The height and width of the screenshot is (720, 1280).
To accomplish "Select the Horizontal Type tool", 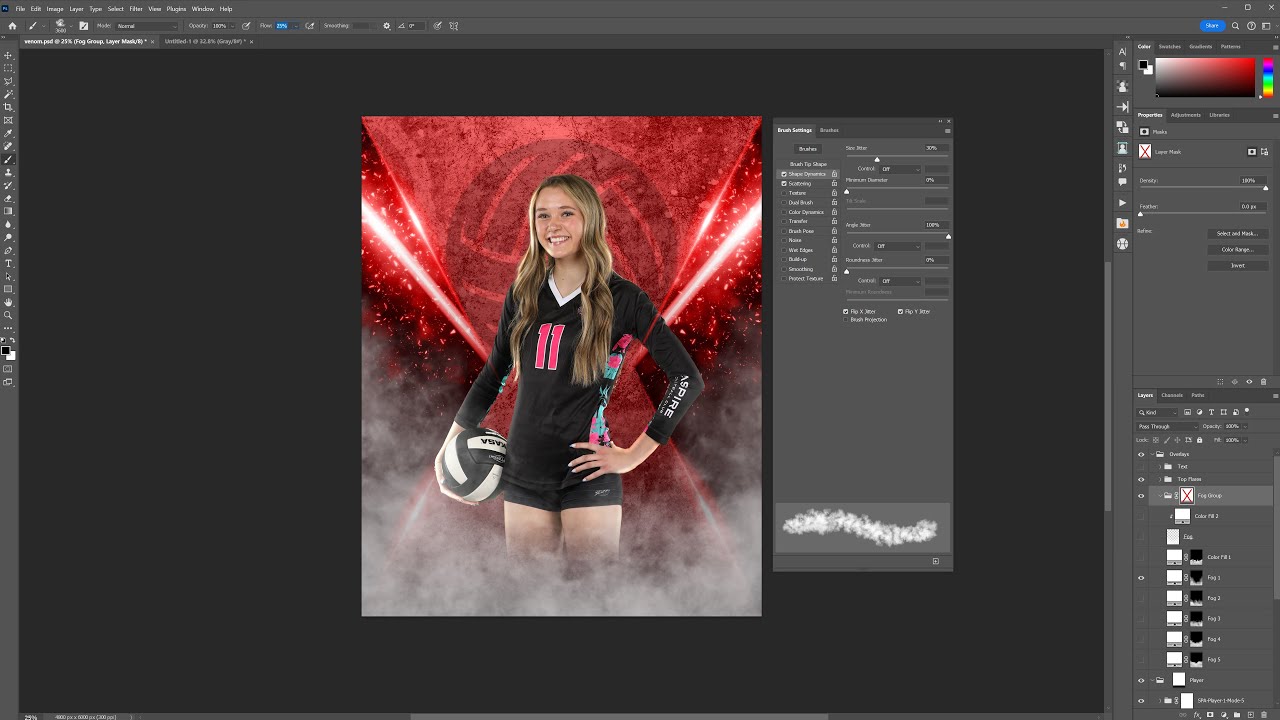I will pos(9,263).
